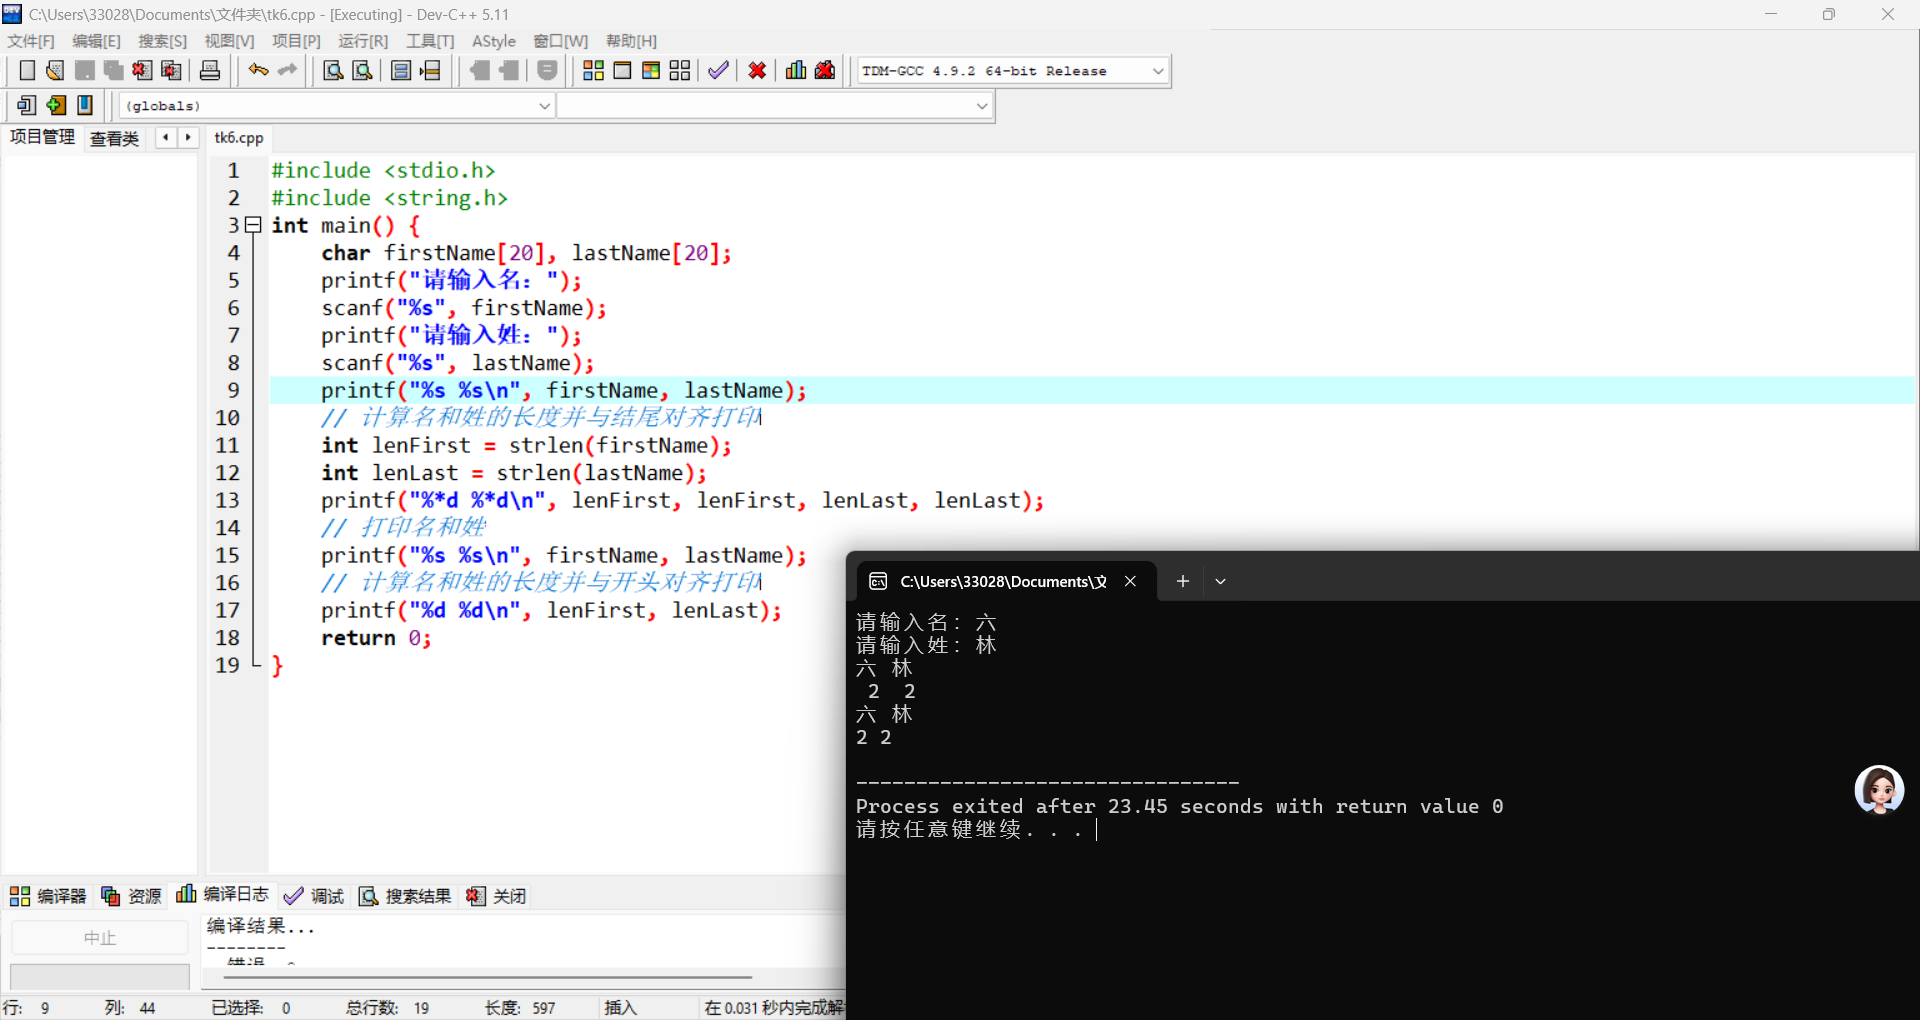Switch to the 搜索结果 bottom tab
This screenshot has width=1920, height=1020.
405,896
